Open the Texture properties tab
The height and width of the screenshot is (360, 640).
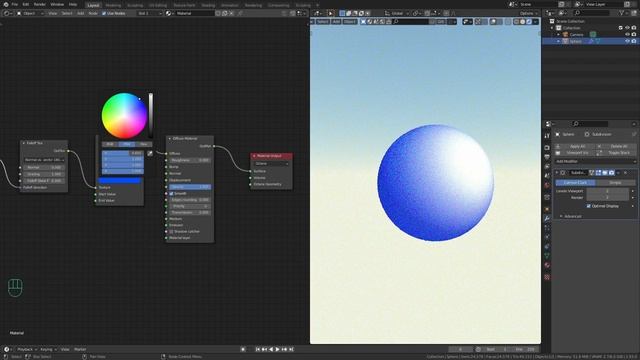tap(547, 277)
